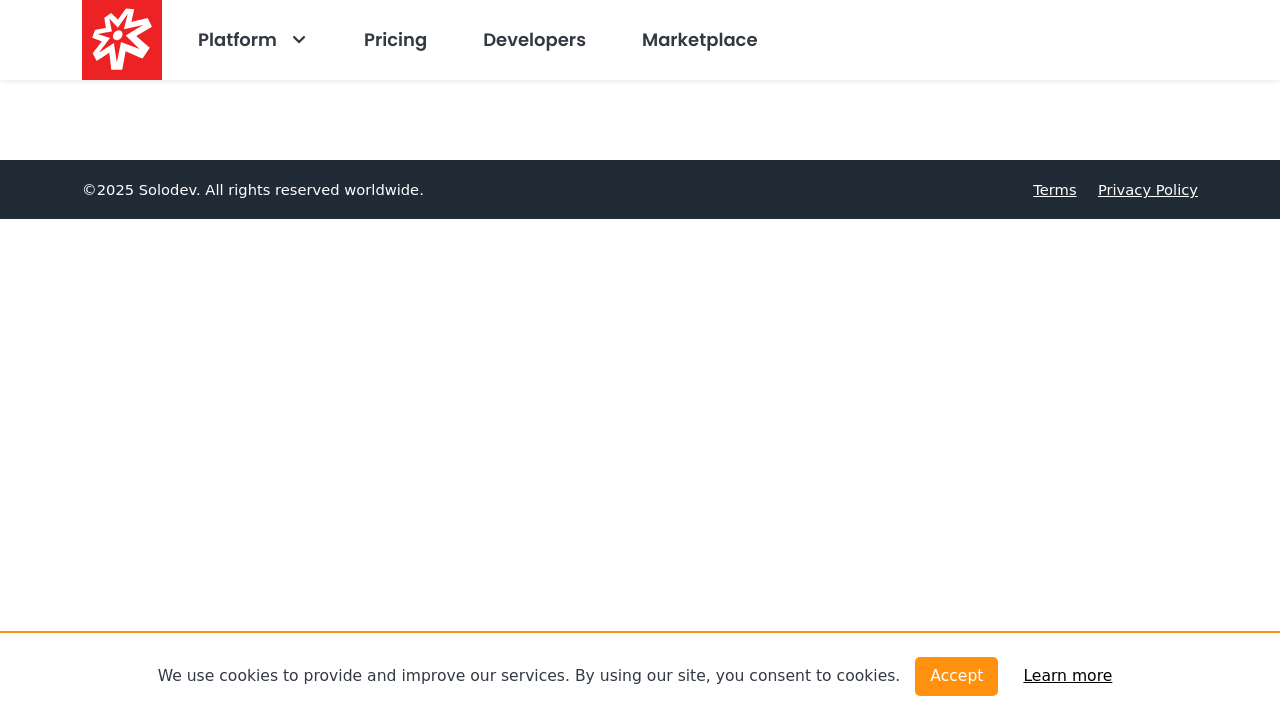Screen dimensions: 1280x720
Task: Follow the Learn more hyperlink
Action: 1068,674
